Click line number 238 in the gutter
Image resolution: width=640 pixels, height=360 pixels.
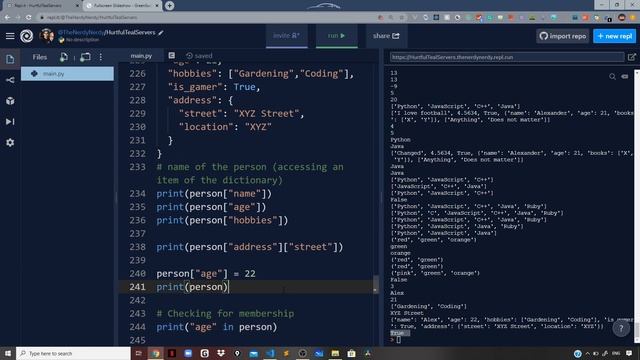coord(138,247)
